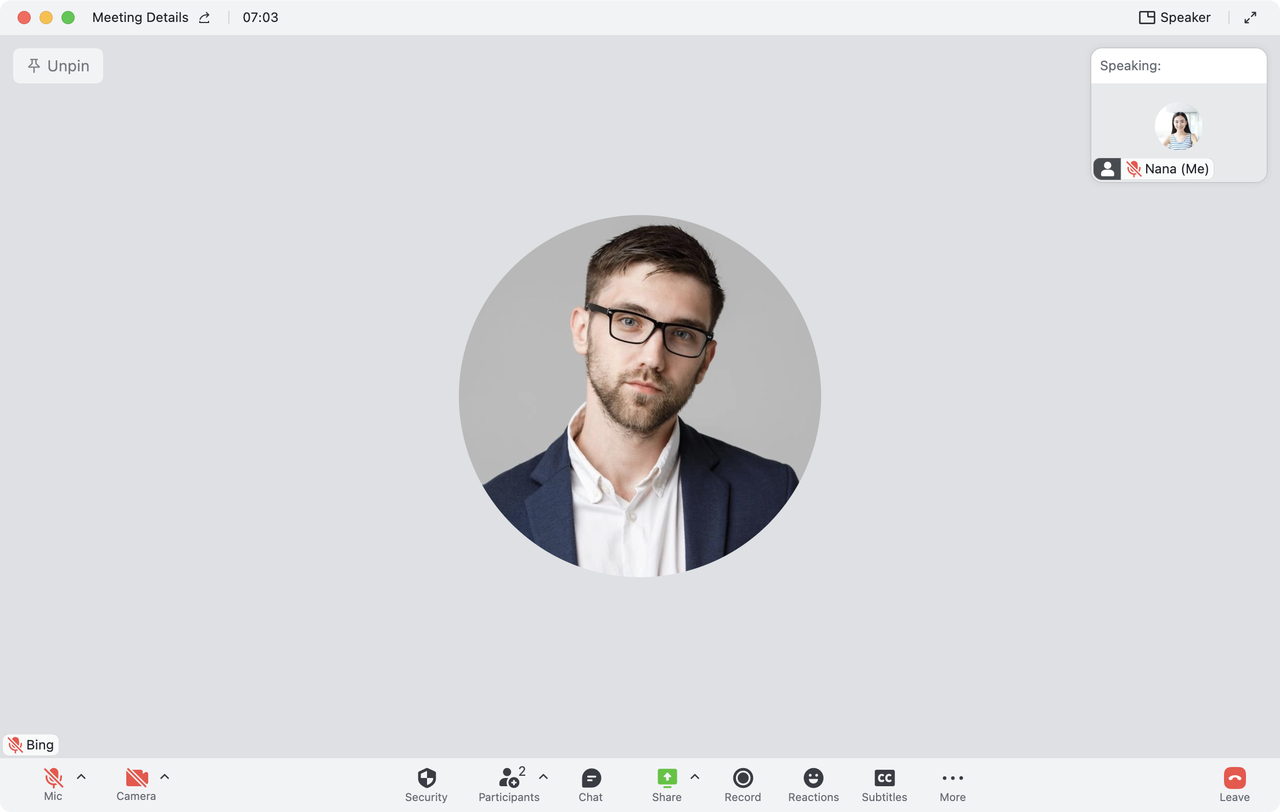This screenshot has width=1280, height=812.
Task: Unmute the microphone
Action: point(53,778)
